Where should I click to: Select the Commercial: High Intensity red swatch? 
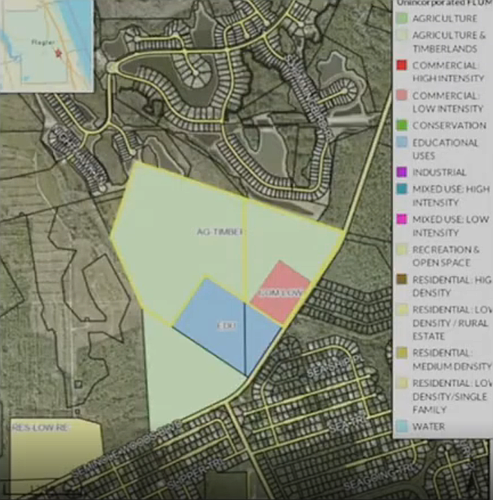402,65
